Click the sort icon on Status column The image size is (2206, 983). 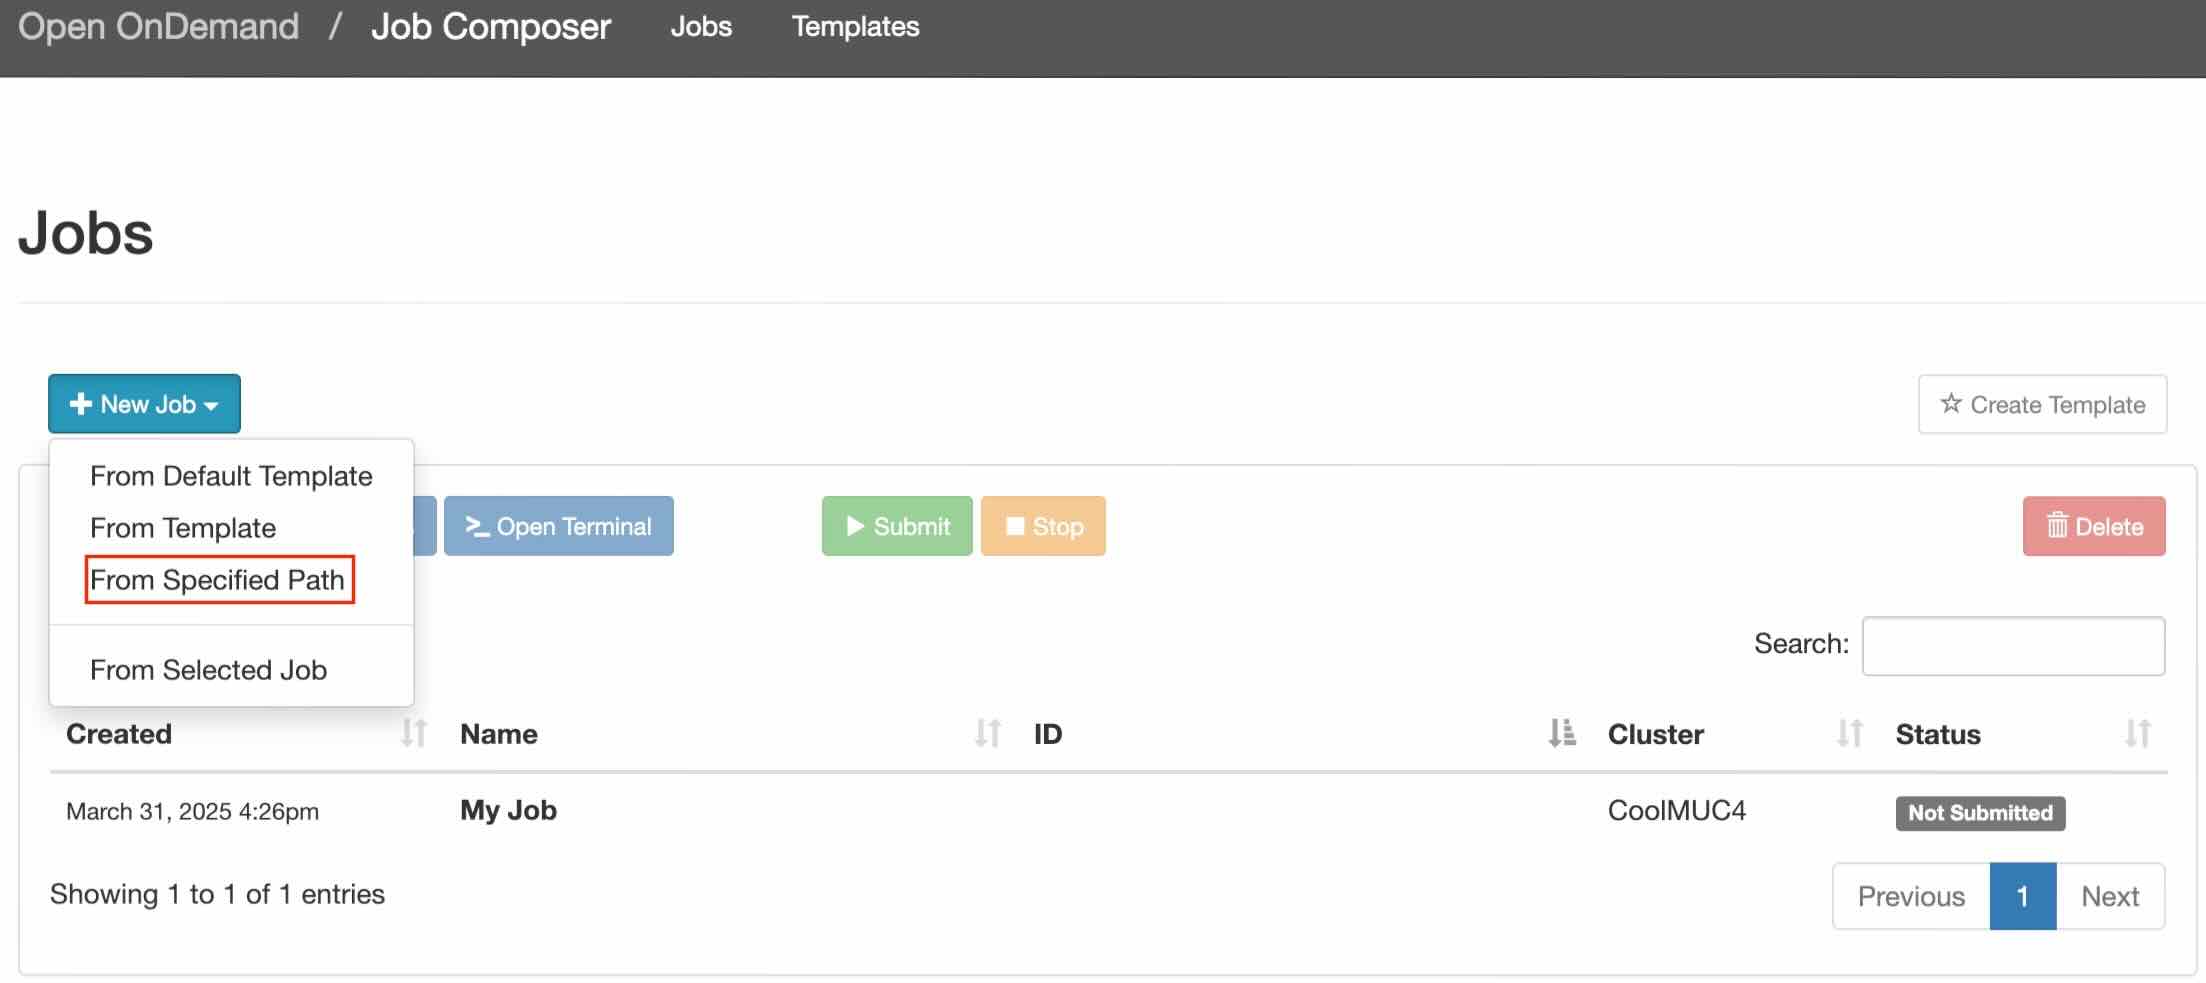(2137, 733)
